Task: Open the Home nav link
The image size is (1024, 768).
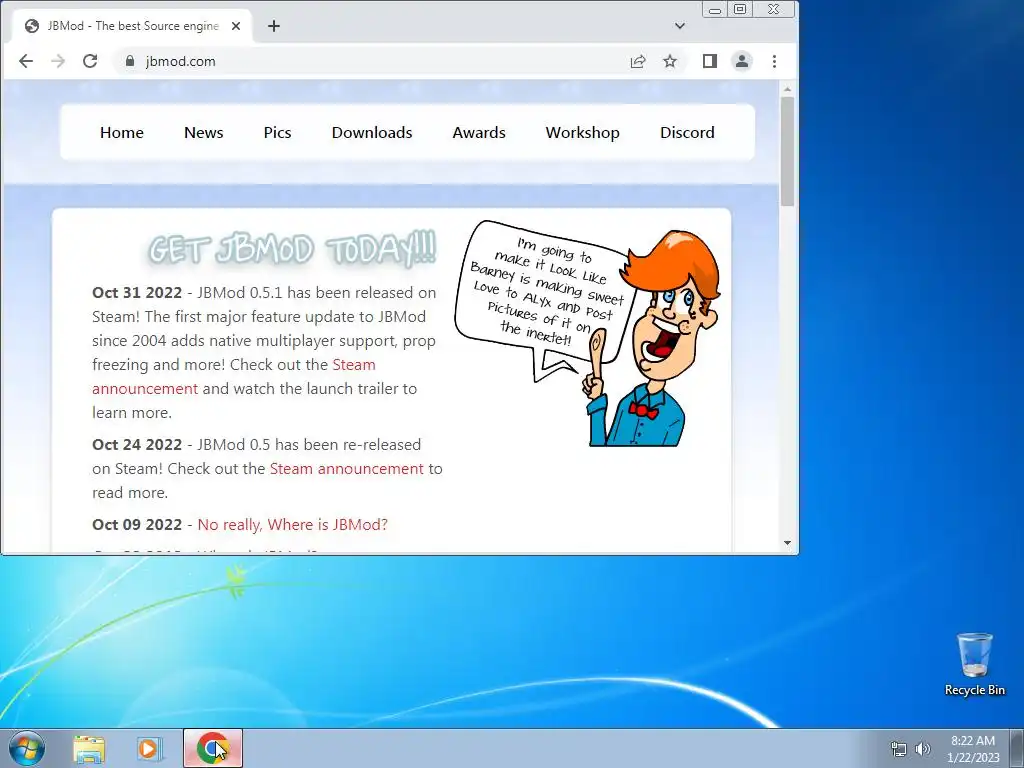Action: [x=121, y=133]
